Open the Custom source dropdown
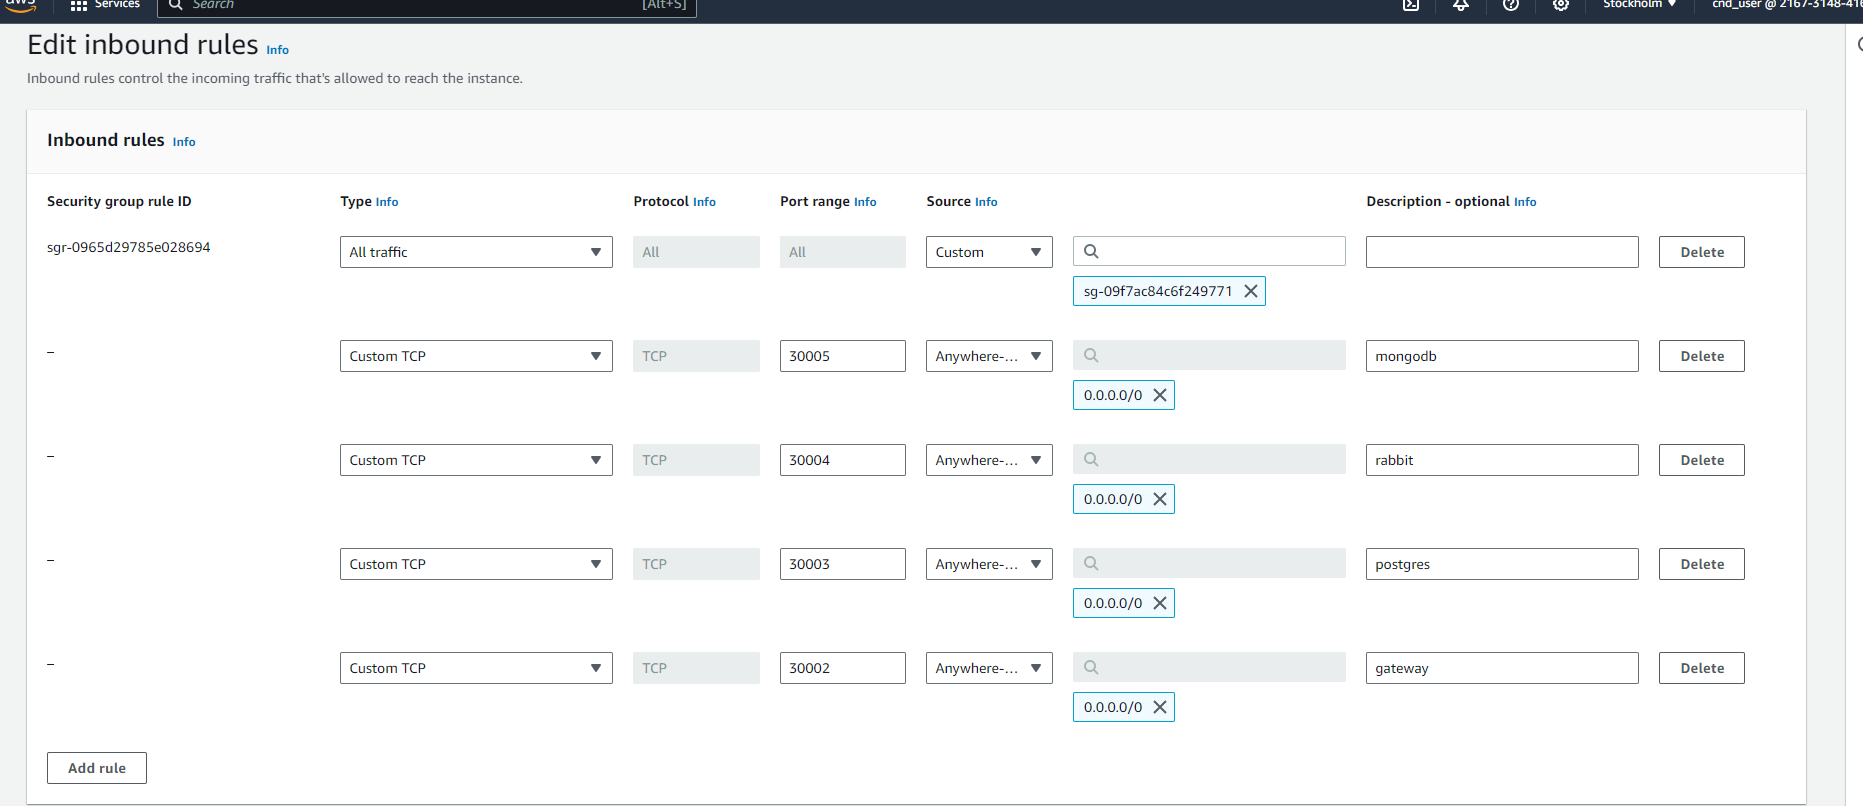 (x=988, y=252)
